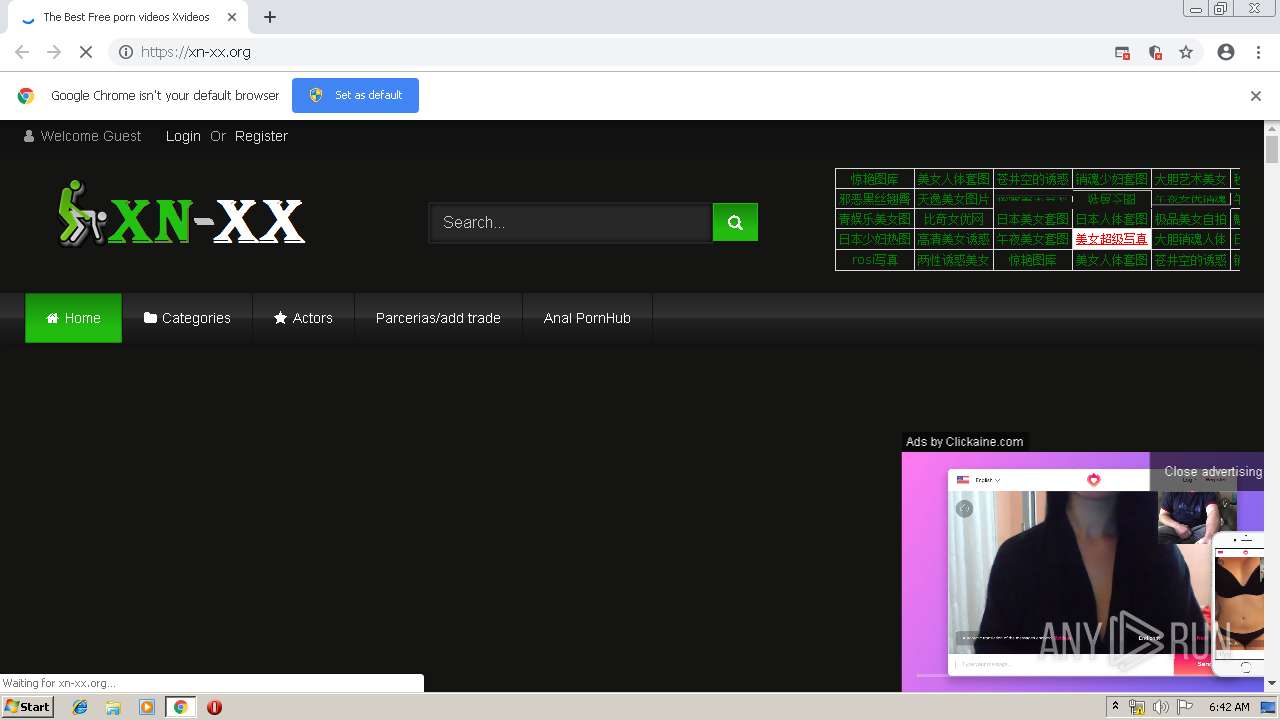Dismiss the default browser infobar
This screenshot has height=720, width=1280.
(x=1256, y=96)
